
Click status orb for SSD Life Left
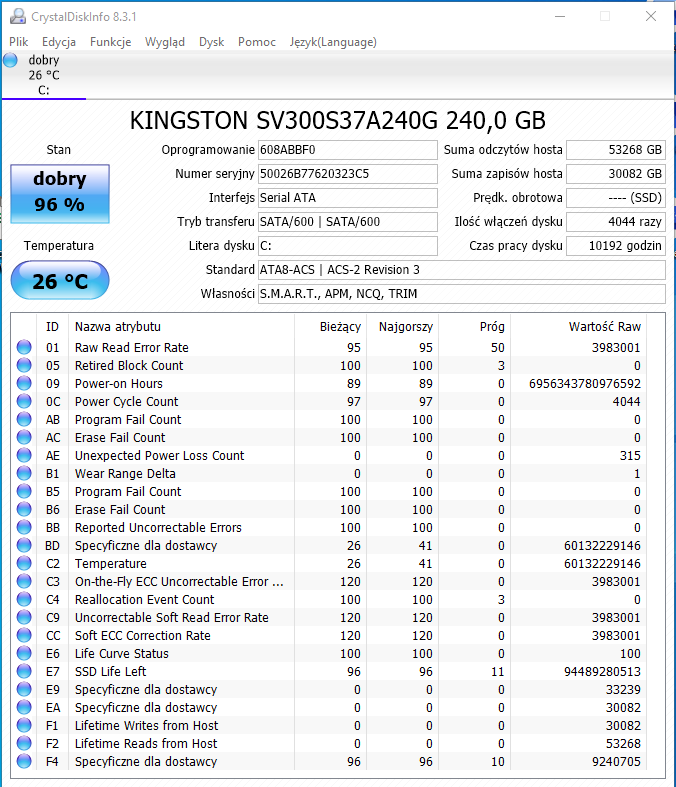tap(24, 672)
